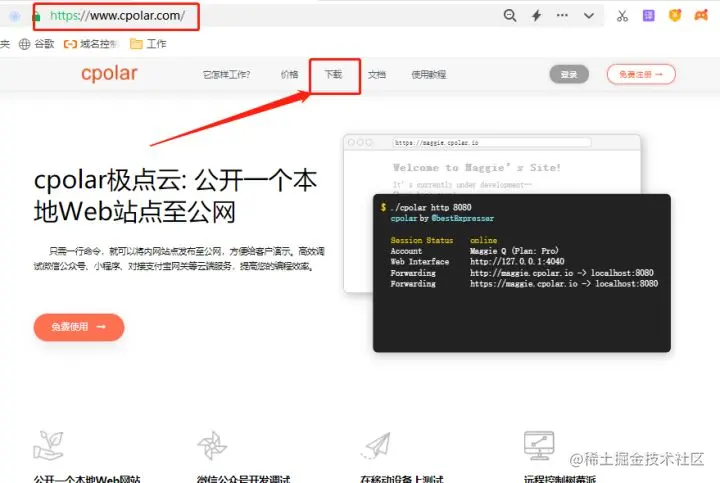Click the pinwheel feature icon

(x=212, y=445)
